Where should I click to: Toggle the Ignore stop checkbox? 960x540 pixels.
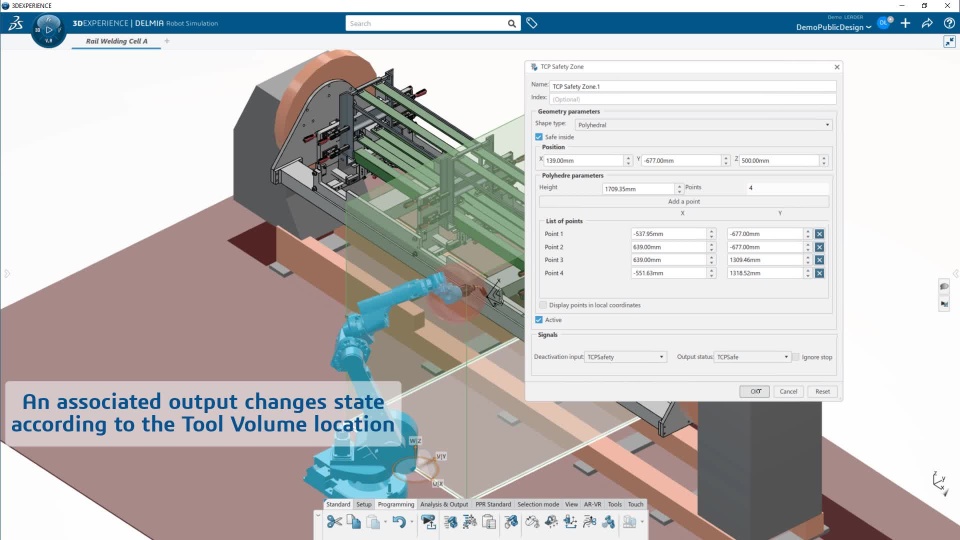(796, 357)
